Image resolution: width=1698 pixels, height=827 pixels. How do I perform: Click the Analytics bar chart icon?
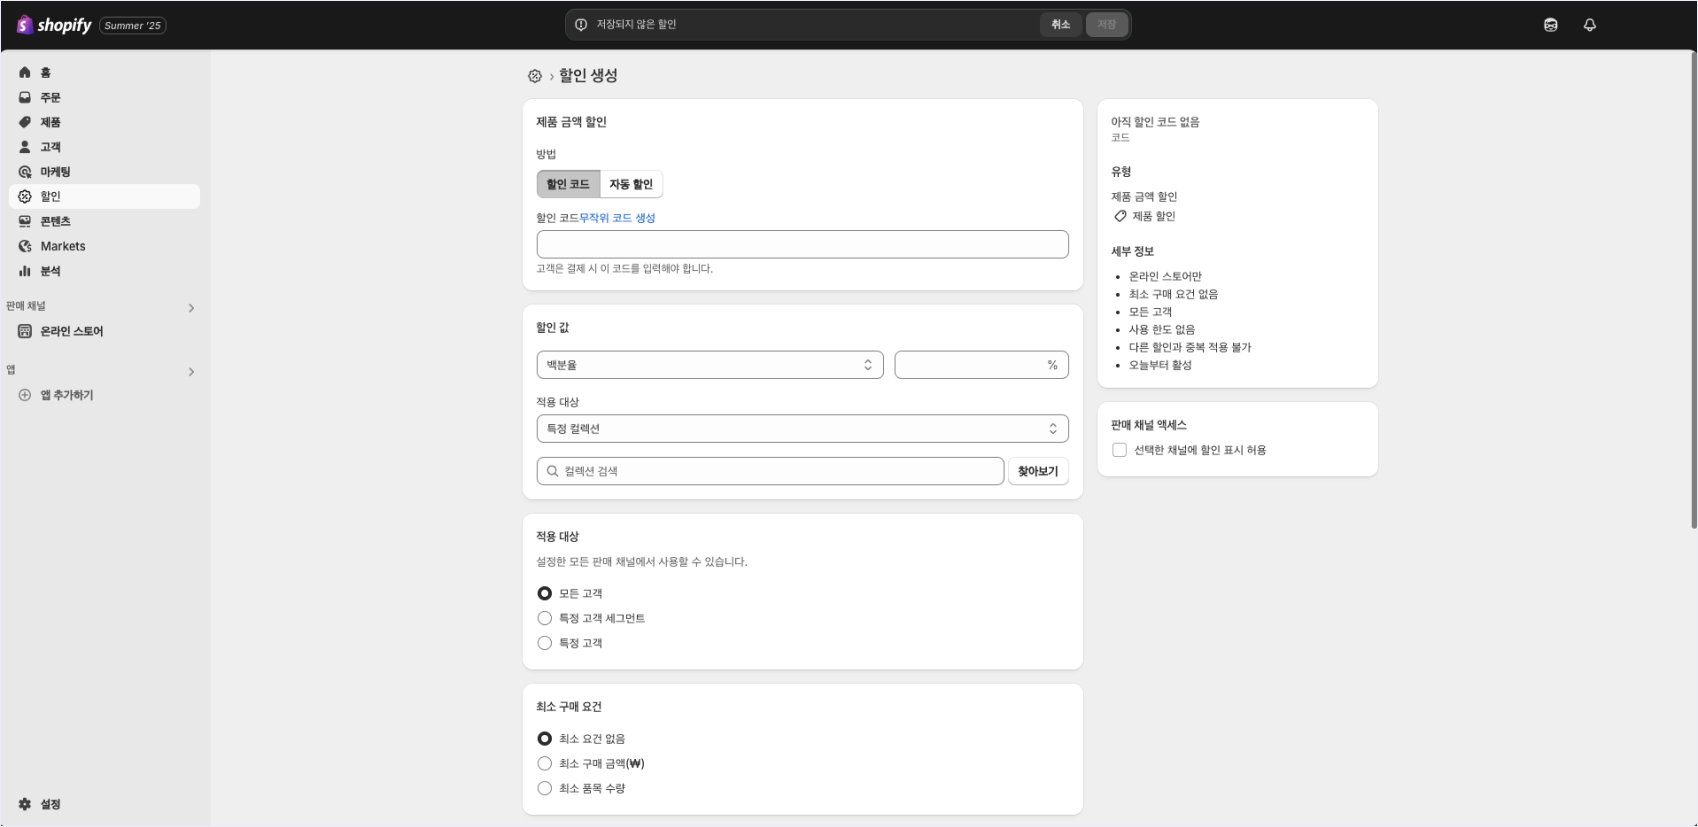click(x=25, y=271)
